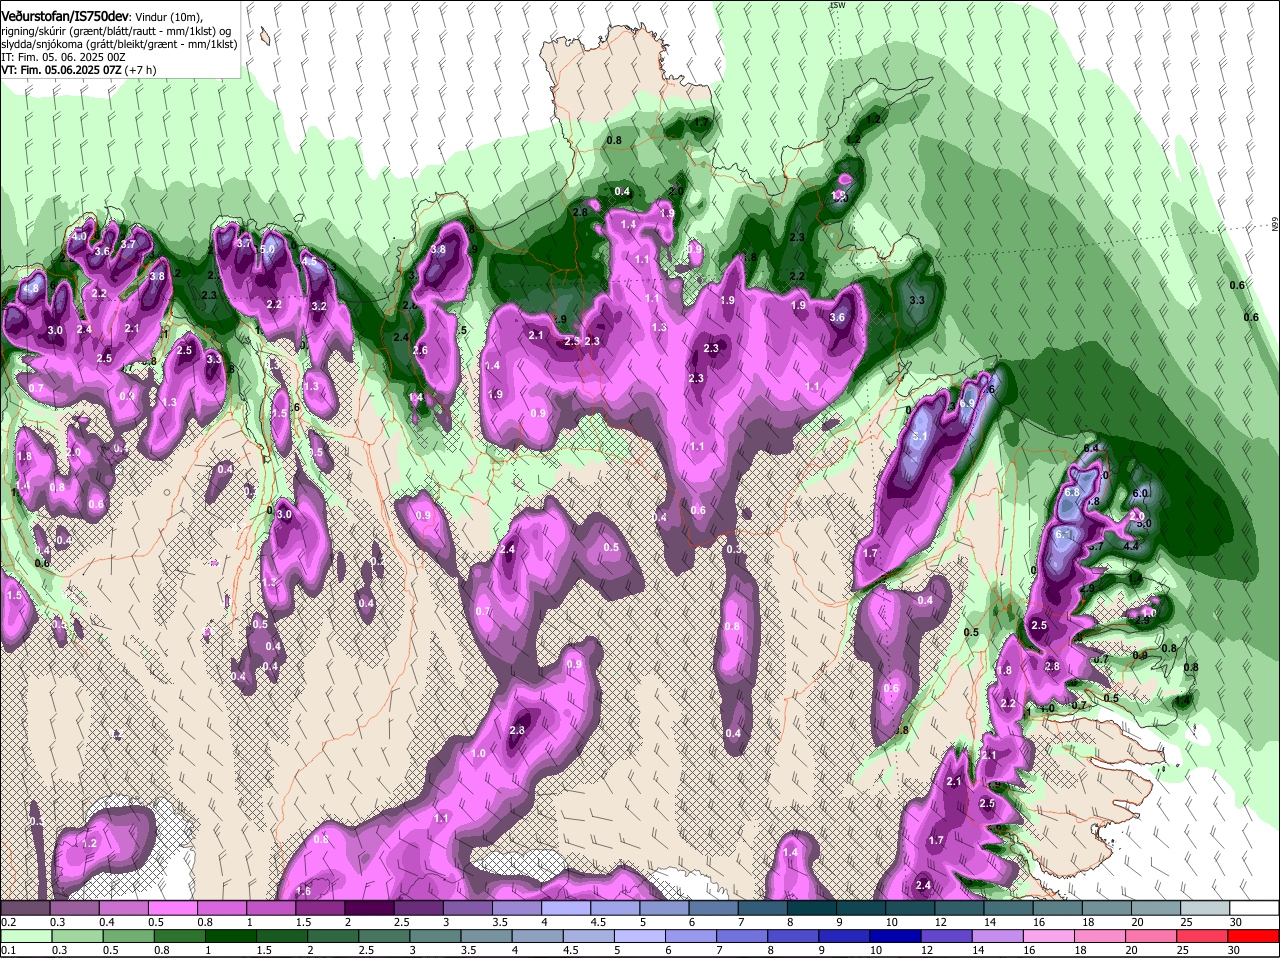This screenshot has width=1280, height=958.
Task: Click the '0.1' label on the rain legend row
Action: (9, 951)
